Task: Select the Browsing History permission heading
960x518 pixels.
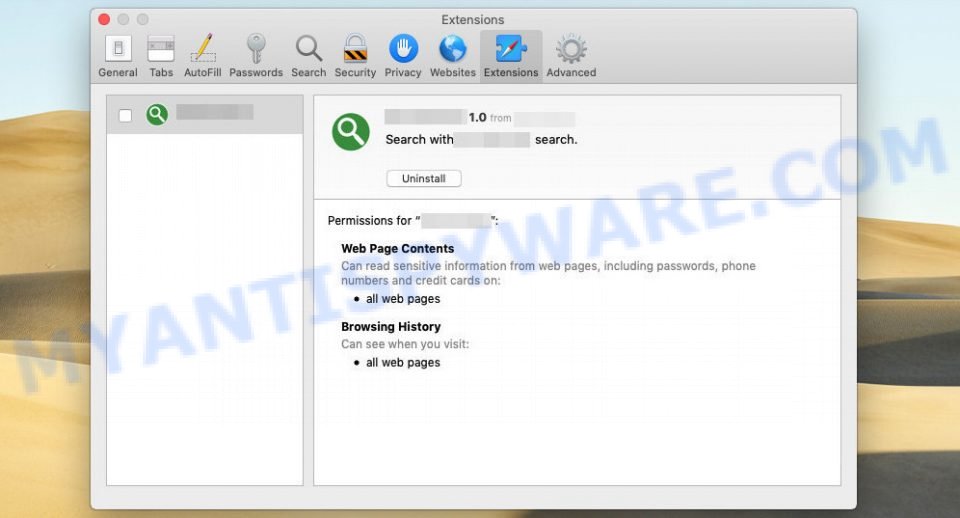Action: click(x=391, y=327)
